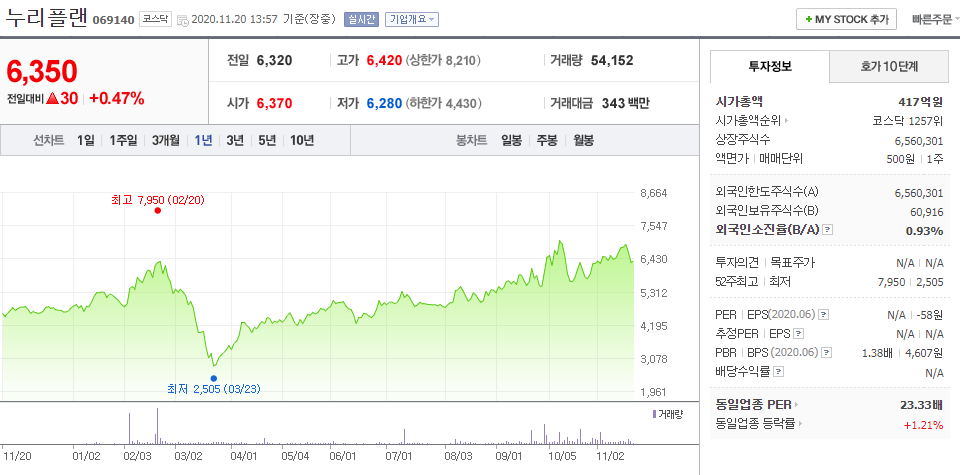Click the 4,607원 BPS value
This screenshot has width=963, height=475.
tap(924, 353)
